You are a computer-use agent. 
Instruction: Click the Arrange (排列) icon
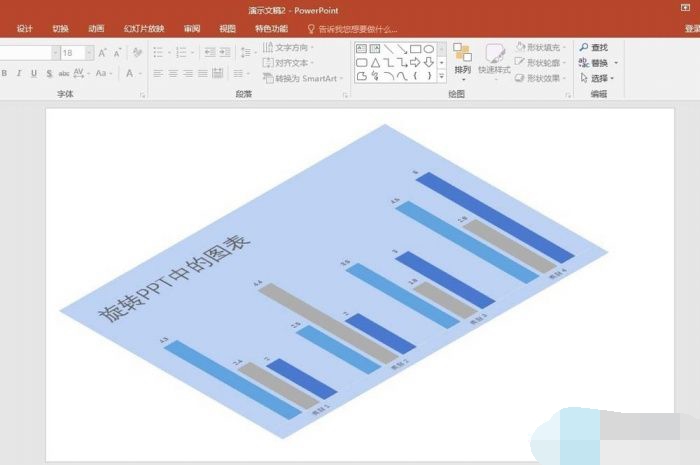462,58
